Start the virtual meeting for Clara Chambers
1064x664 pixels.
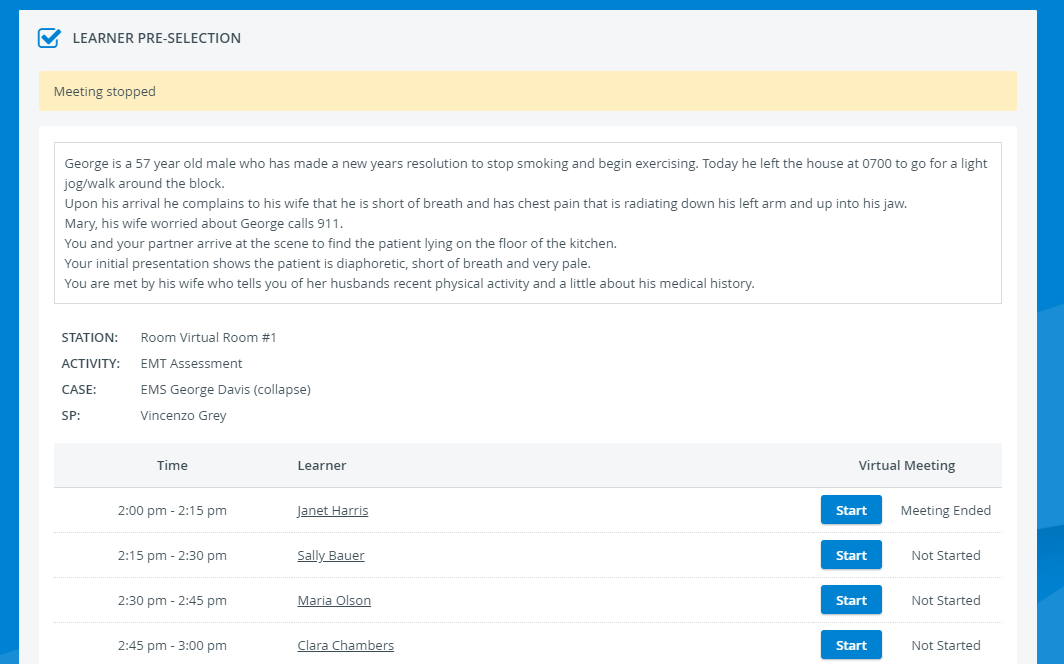click(x=851, y=645)
